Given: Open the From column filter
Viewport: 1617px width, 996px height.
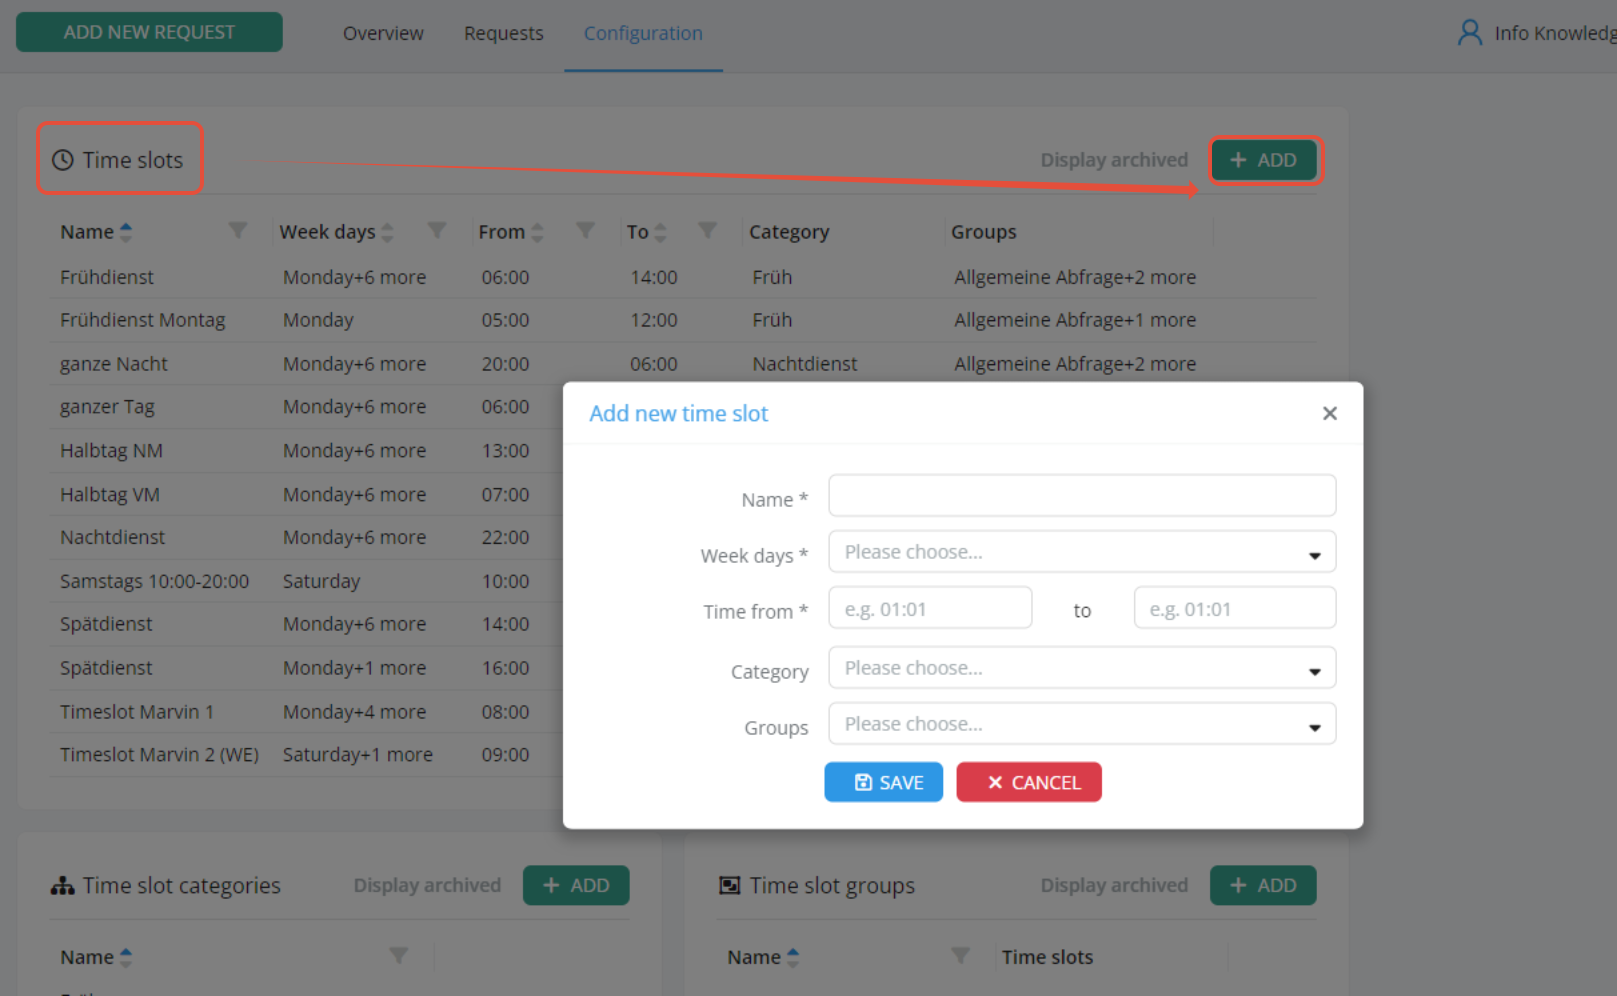Looking at the screenshot, I should 586,231.
